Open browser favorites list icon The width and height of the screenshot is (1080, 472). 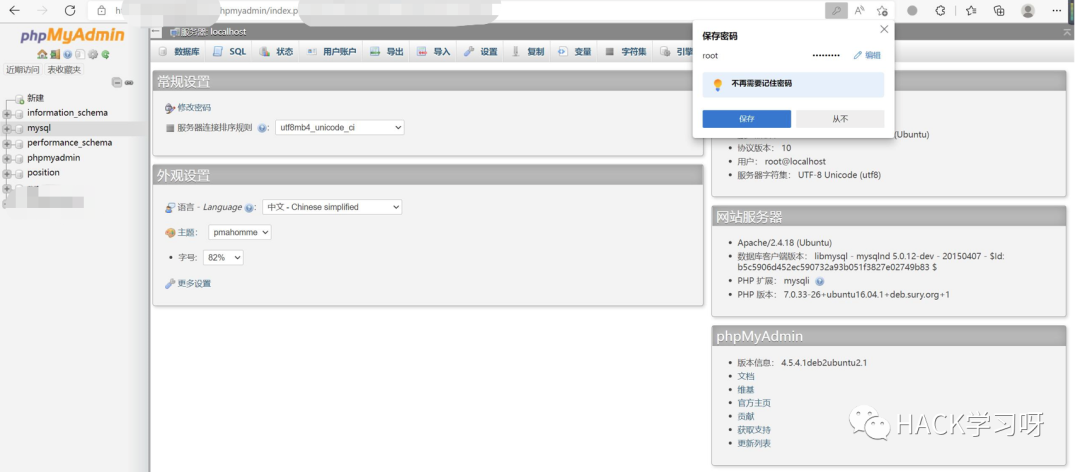[x=971, y=10]
